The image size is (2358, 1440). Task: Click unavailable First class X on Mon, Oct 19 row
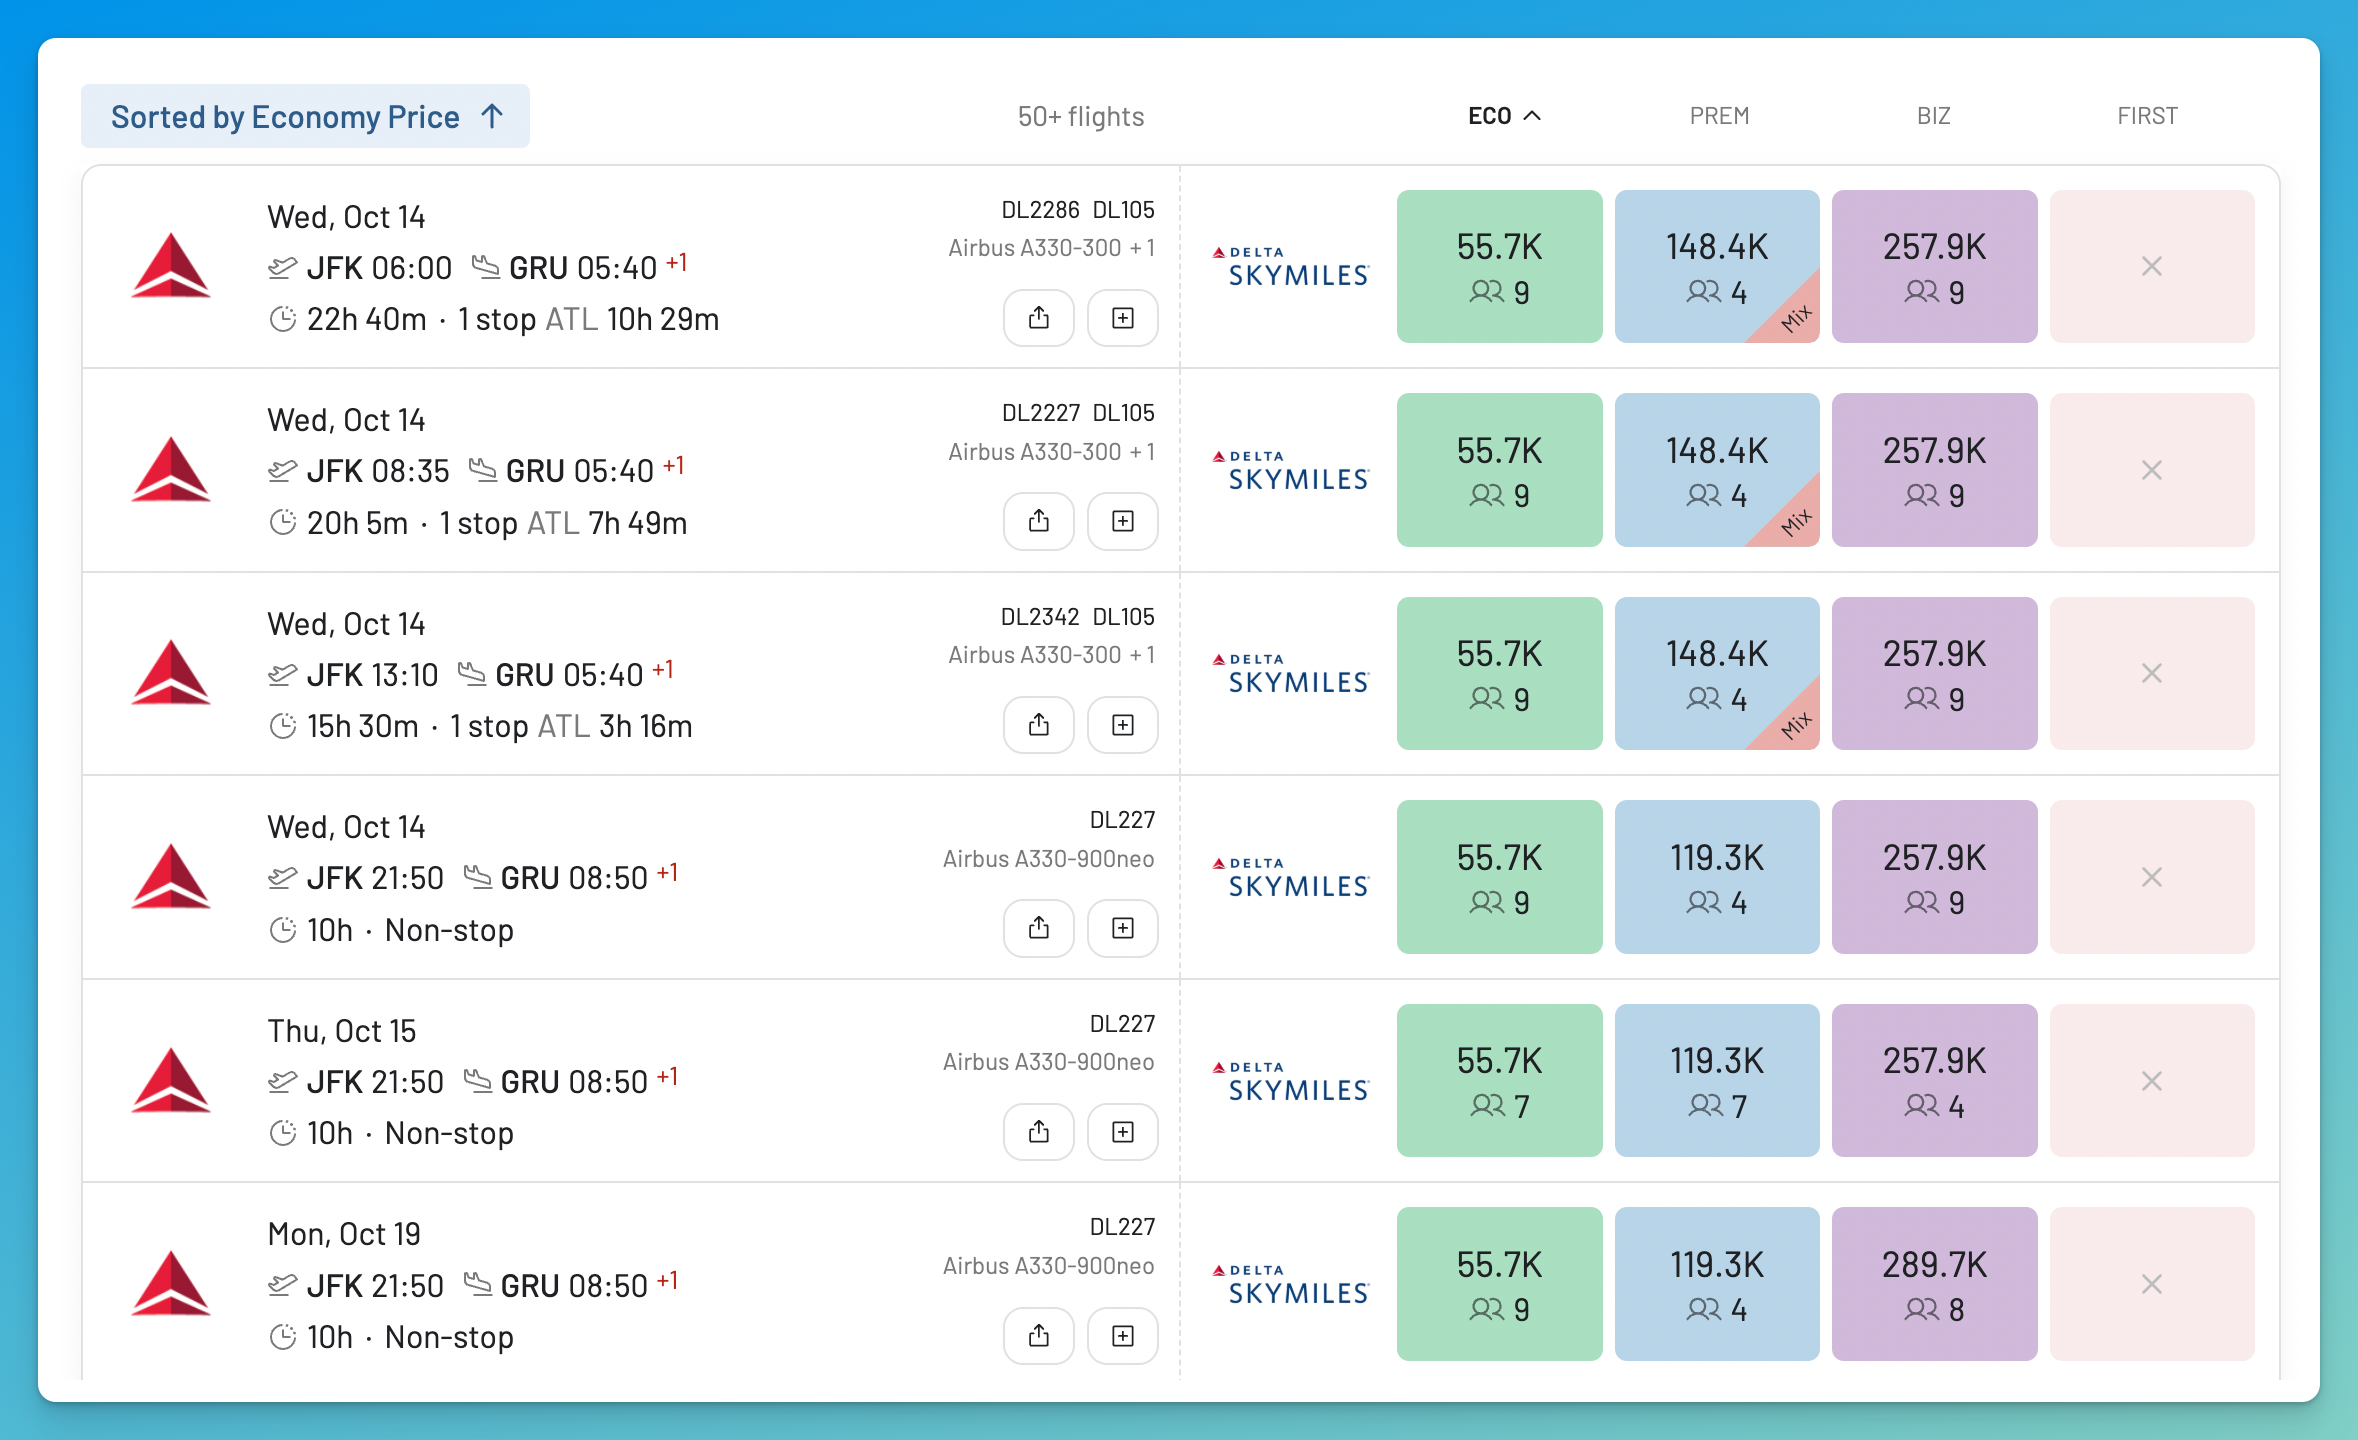[2152, 1284]
